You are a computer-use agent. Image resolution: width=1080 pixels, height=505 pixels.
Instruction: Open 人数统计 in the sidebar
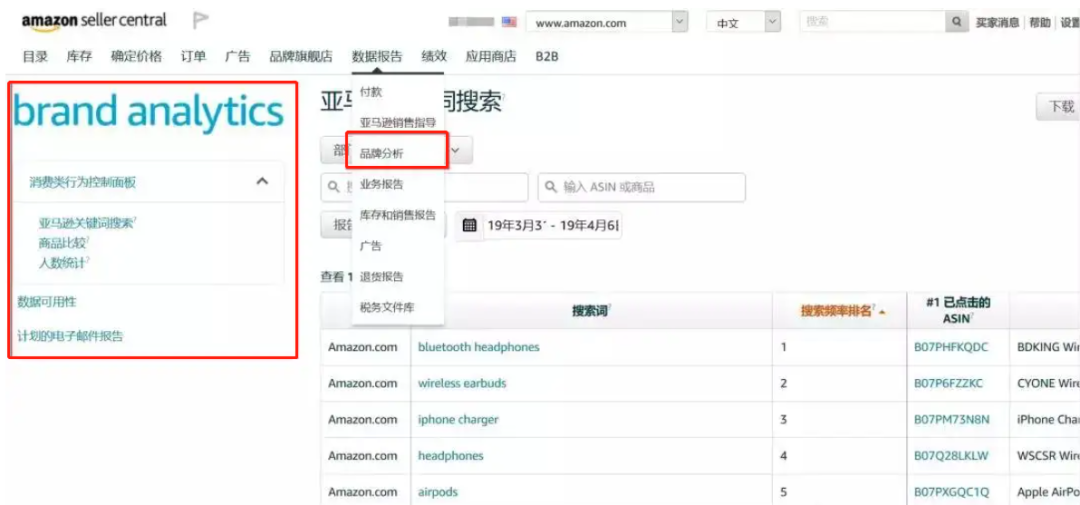tap(63, 262)
